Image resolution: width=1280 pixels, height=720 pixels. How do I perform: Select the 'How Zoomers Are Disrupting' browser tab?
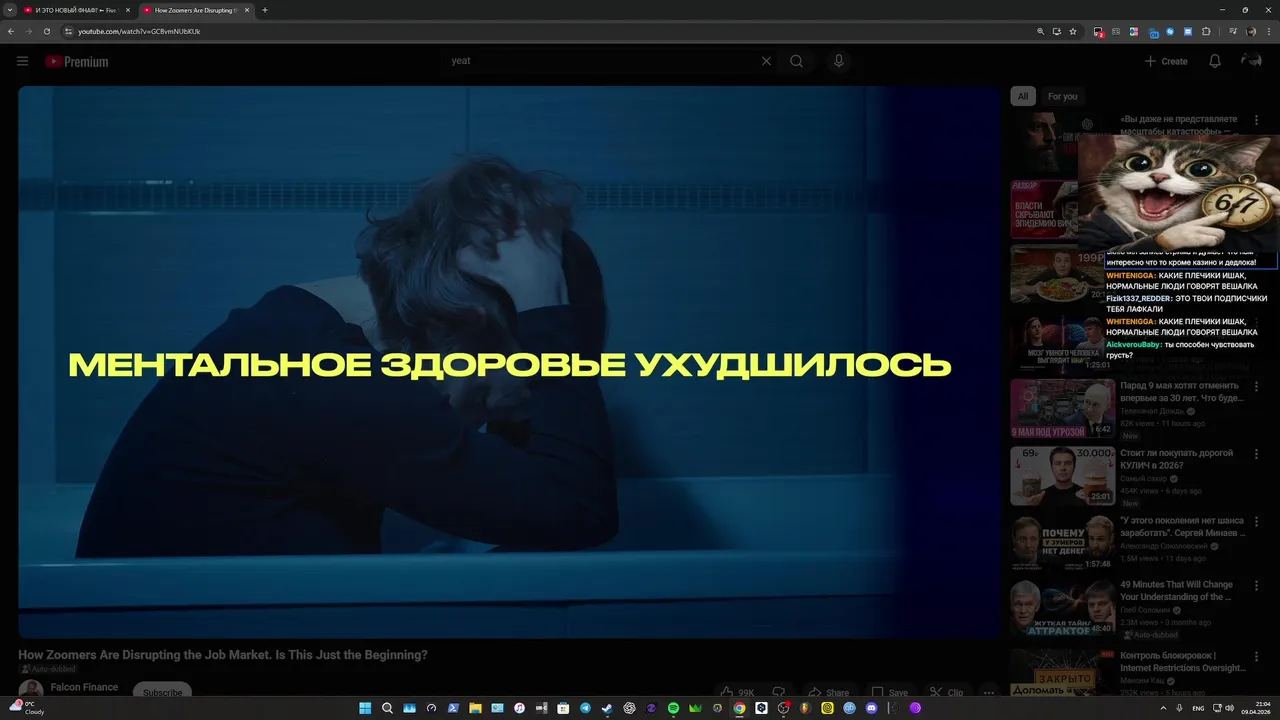[x=195, y=10]
